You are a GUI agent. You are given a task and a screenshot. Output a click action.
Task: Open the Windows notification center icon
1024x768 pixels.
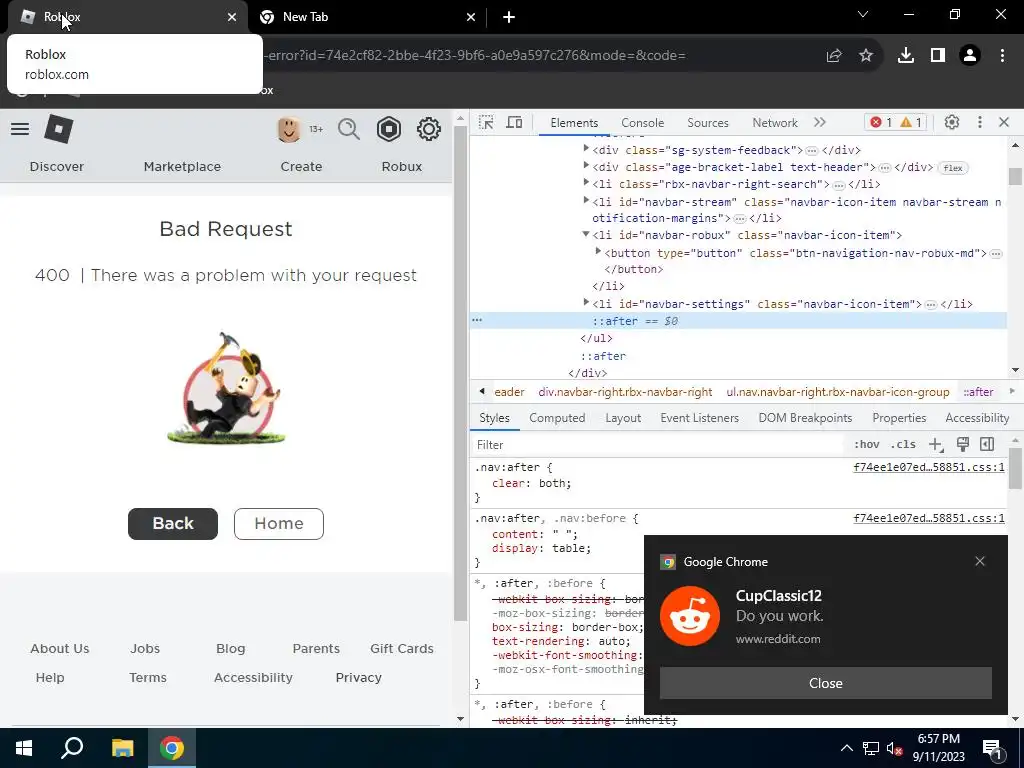(993, 748)
